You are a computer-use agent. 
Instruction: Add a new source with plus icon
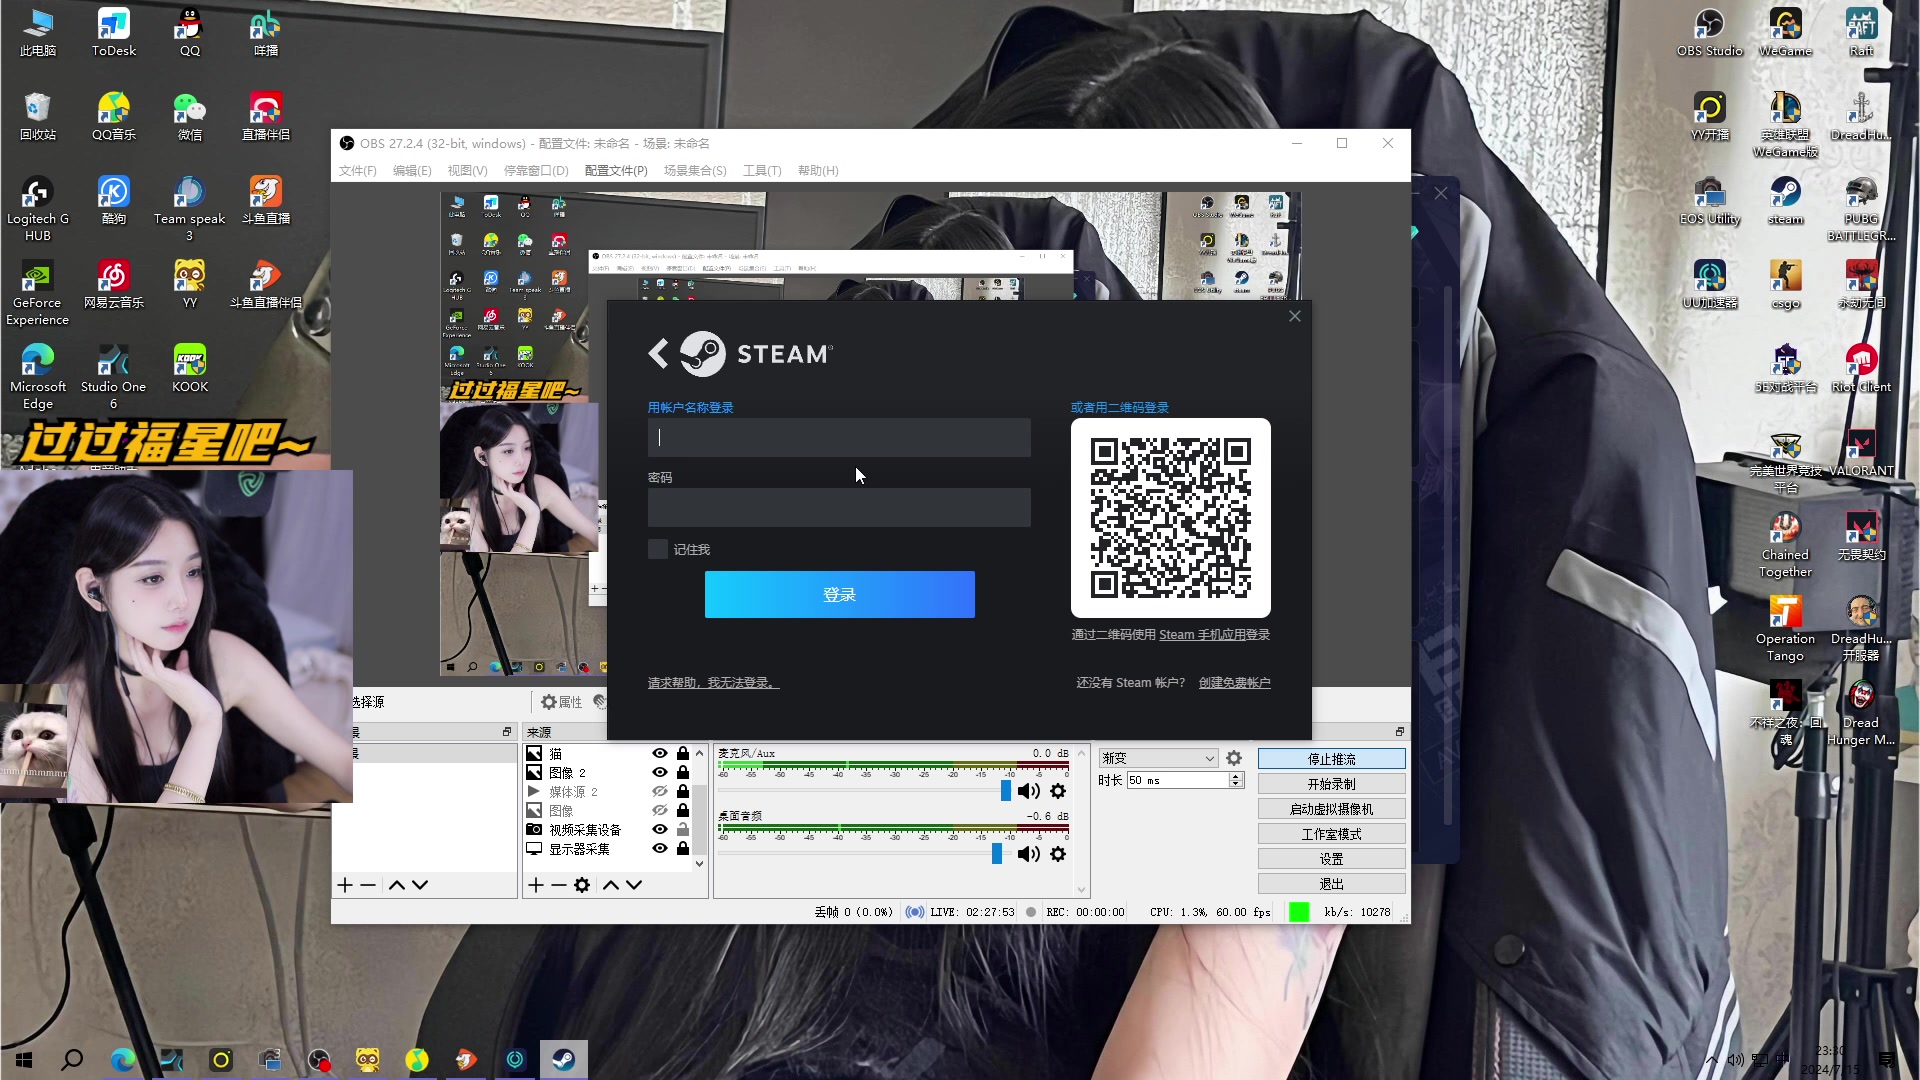[x=536, y=885]
